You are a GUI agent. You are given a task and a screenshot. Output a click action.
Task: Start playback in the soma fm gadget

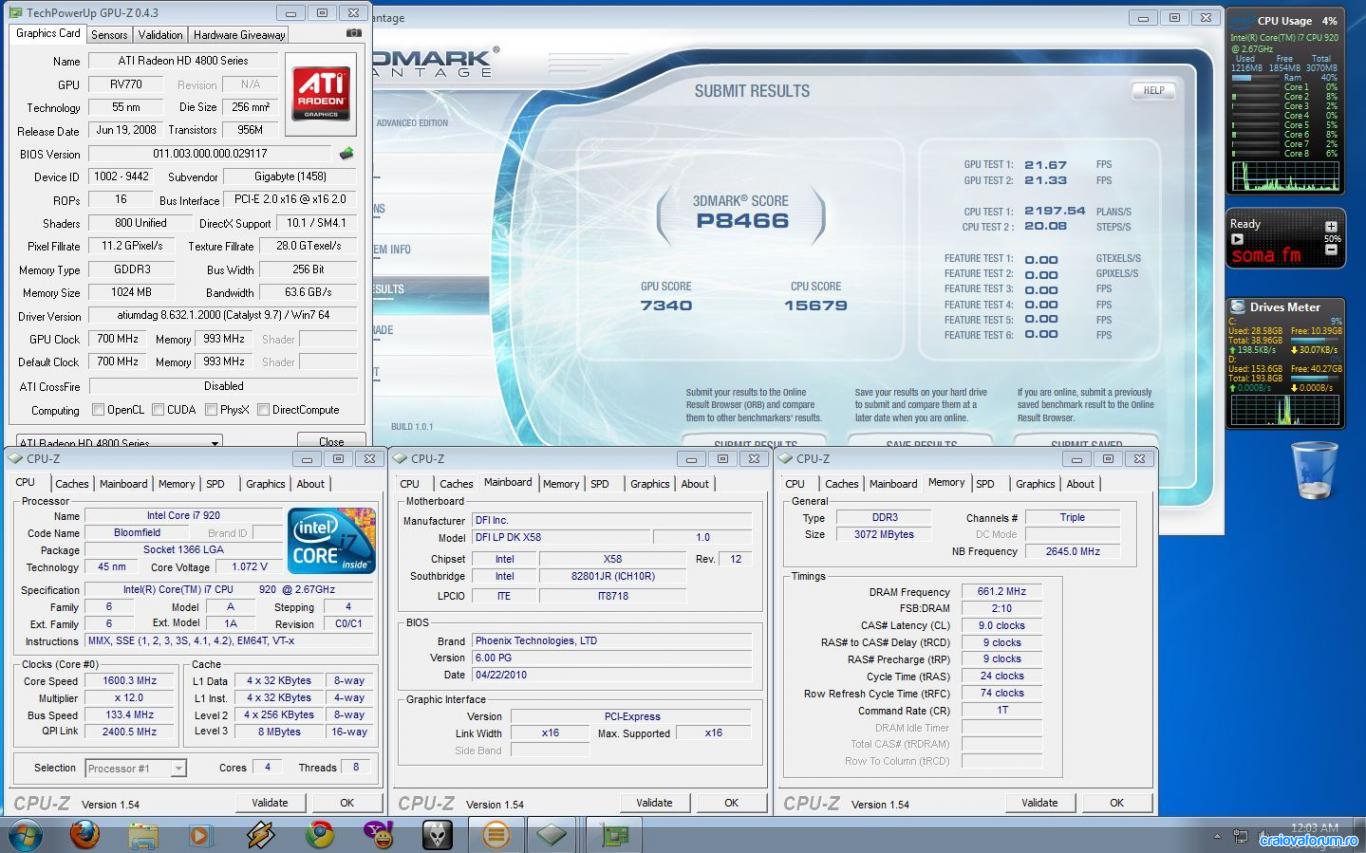tap(1237, 240)
